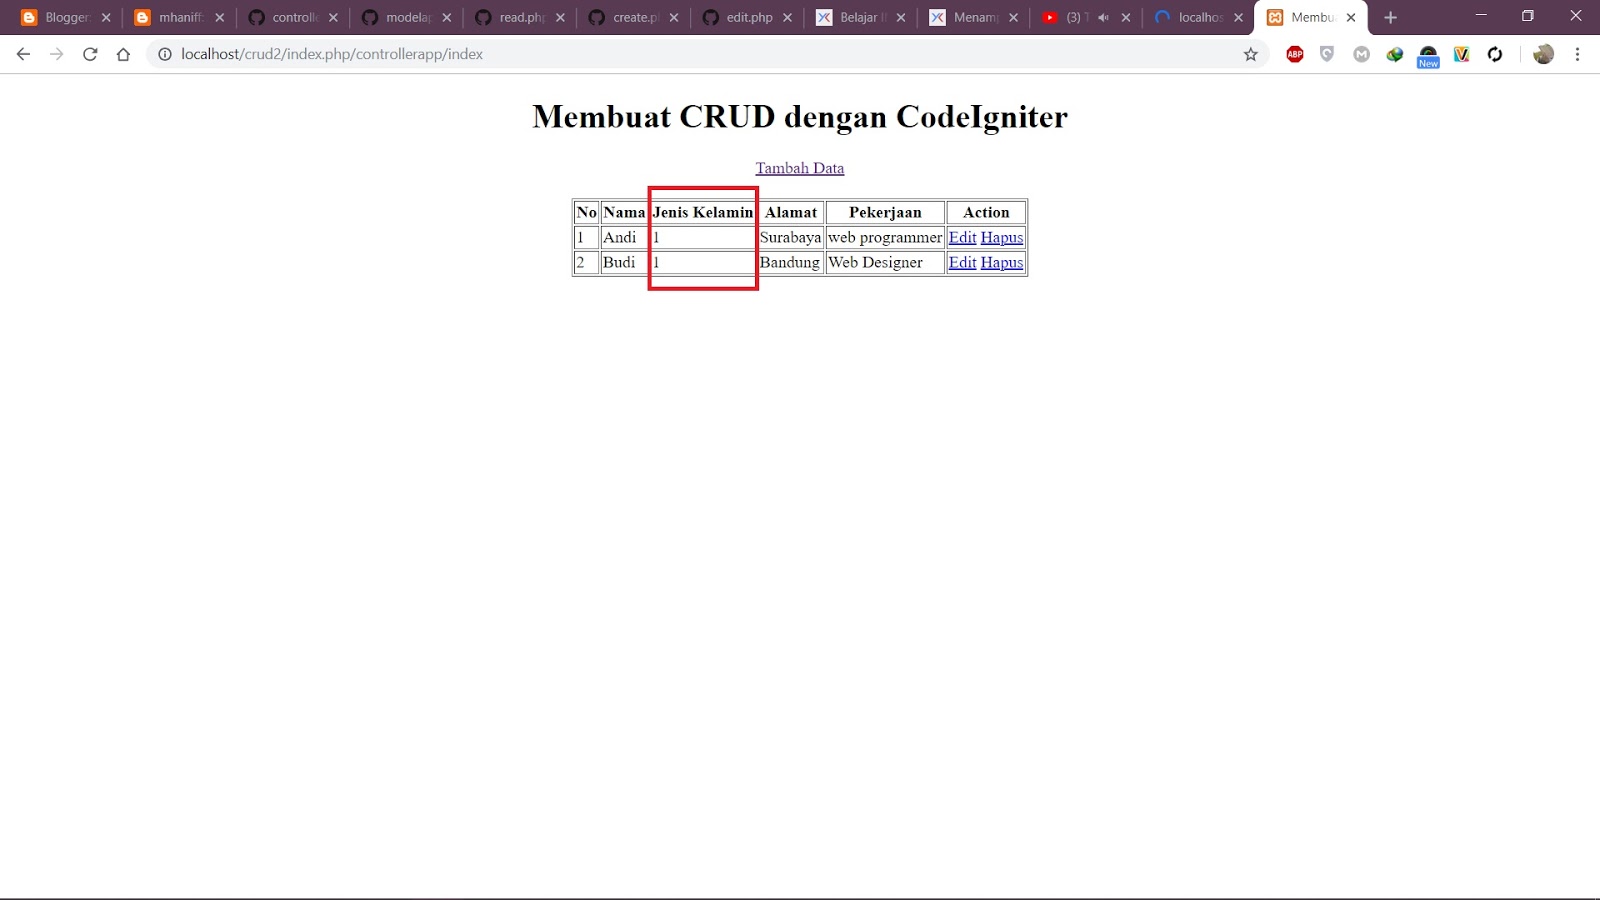Screen dimensions: 1600x900
Task: Click the Home button
Action: coord(123,54)
